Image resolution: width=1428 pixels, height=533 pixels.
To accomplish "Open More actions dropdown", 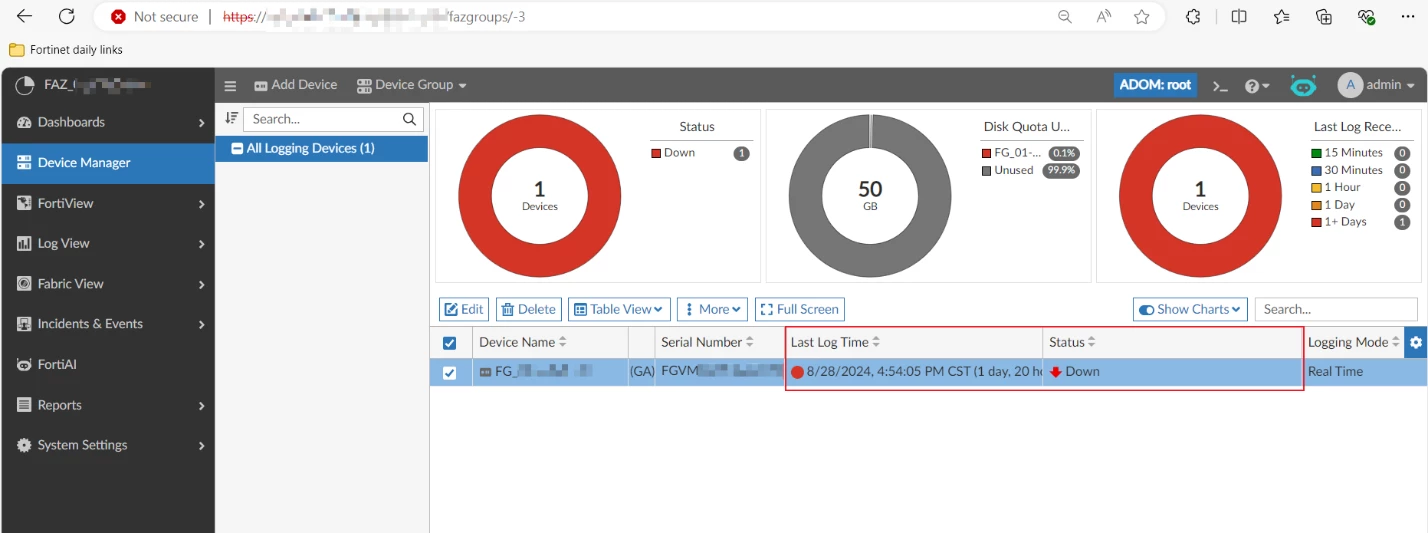I will tap(713, 309).
